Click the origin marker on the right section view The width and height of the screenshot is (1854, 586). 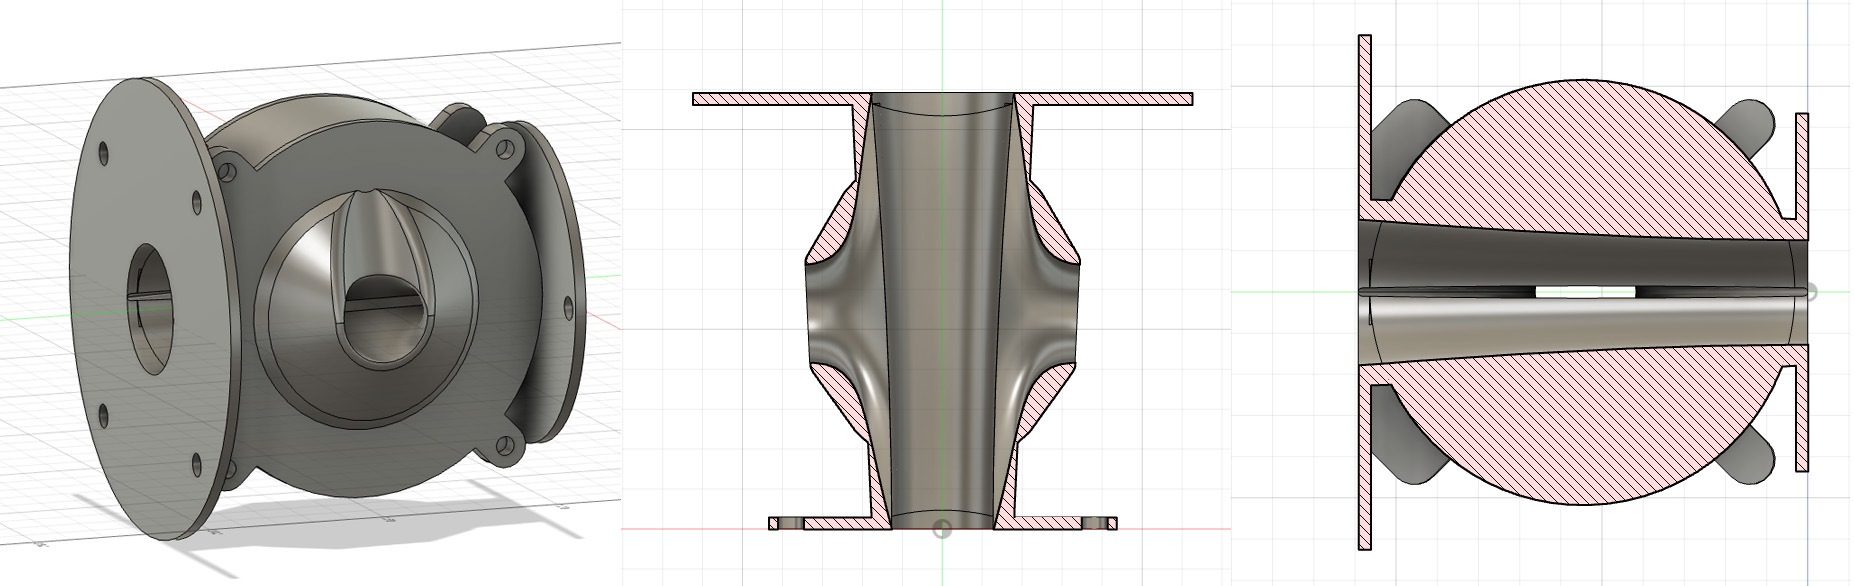click(x=1810, y=292)
